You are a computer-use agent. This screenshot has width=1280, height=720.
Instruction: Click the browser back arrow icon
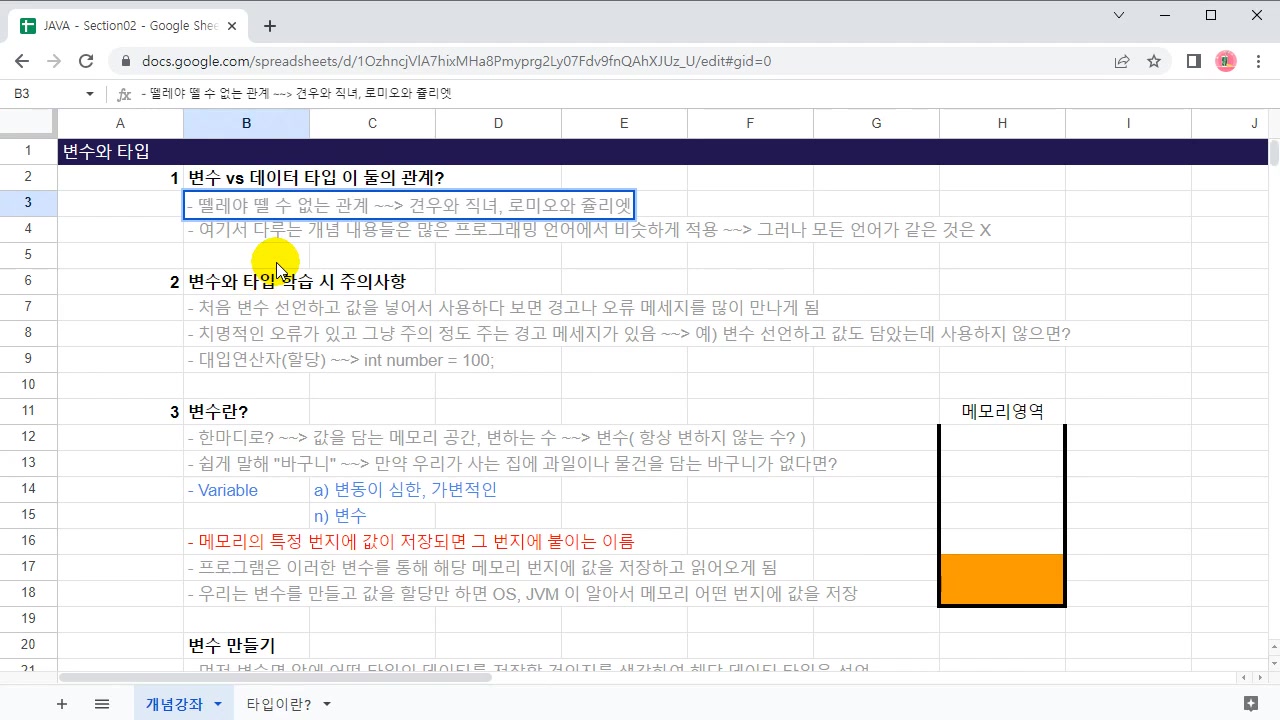[x=22, y=61]
